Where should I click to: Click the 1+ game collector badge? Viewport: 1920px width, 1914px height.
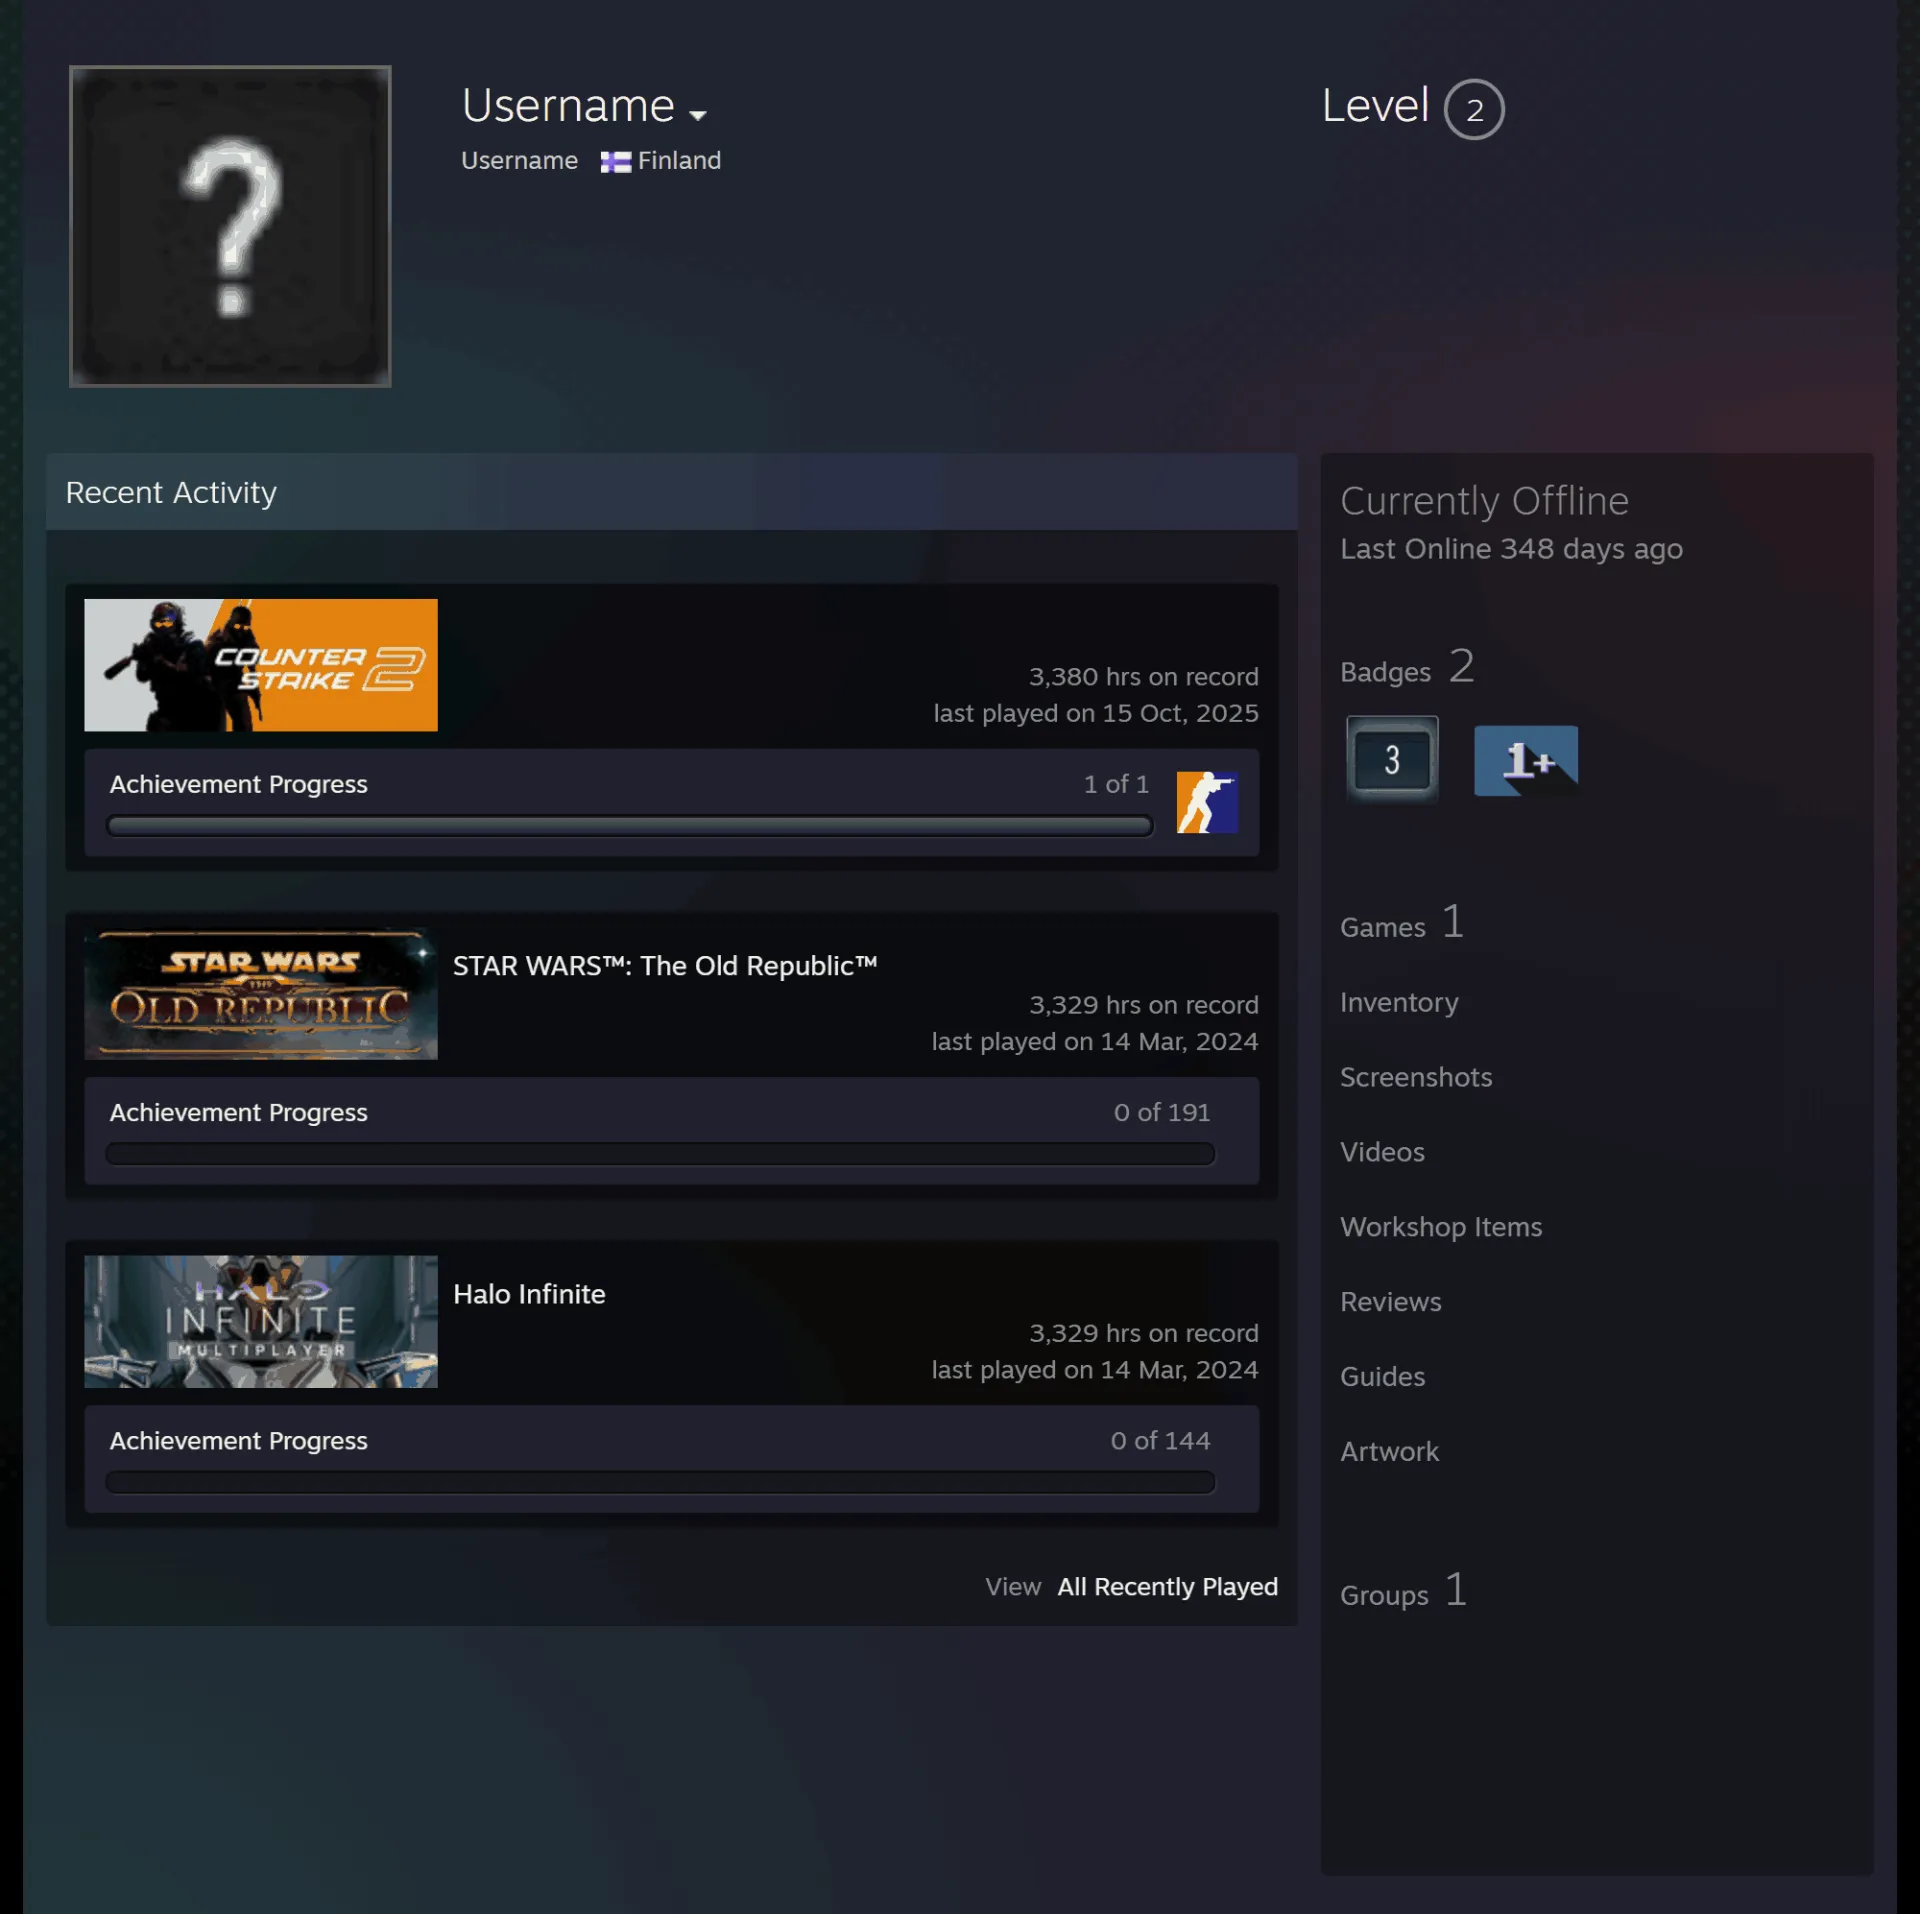tap(1526, 760)
